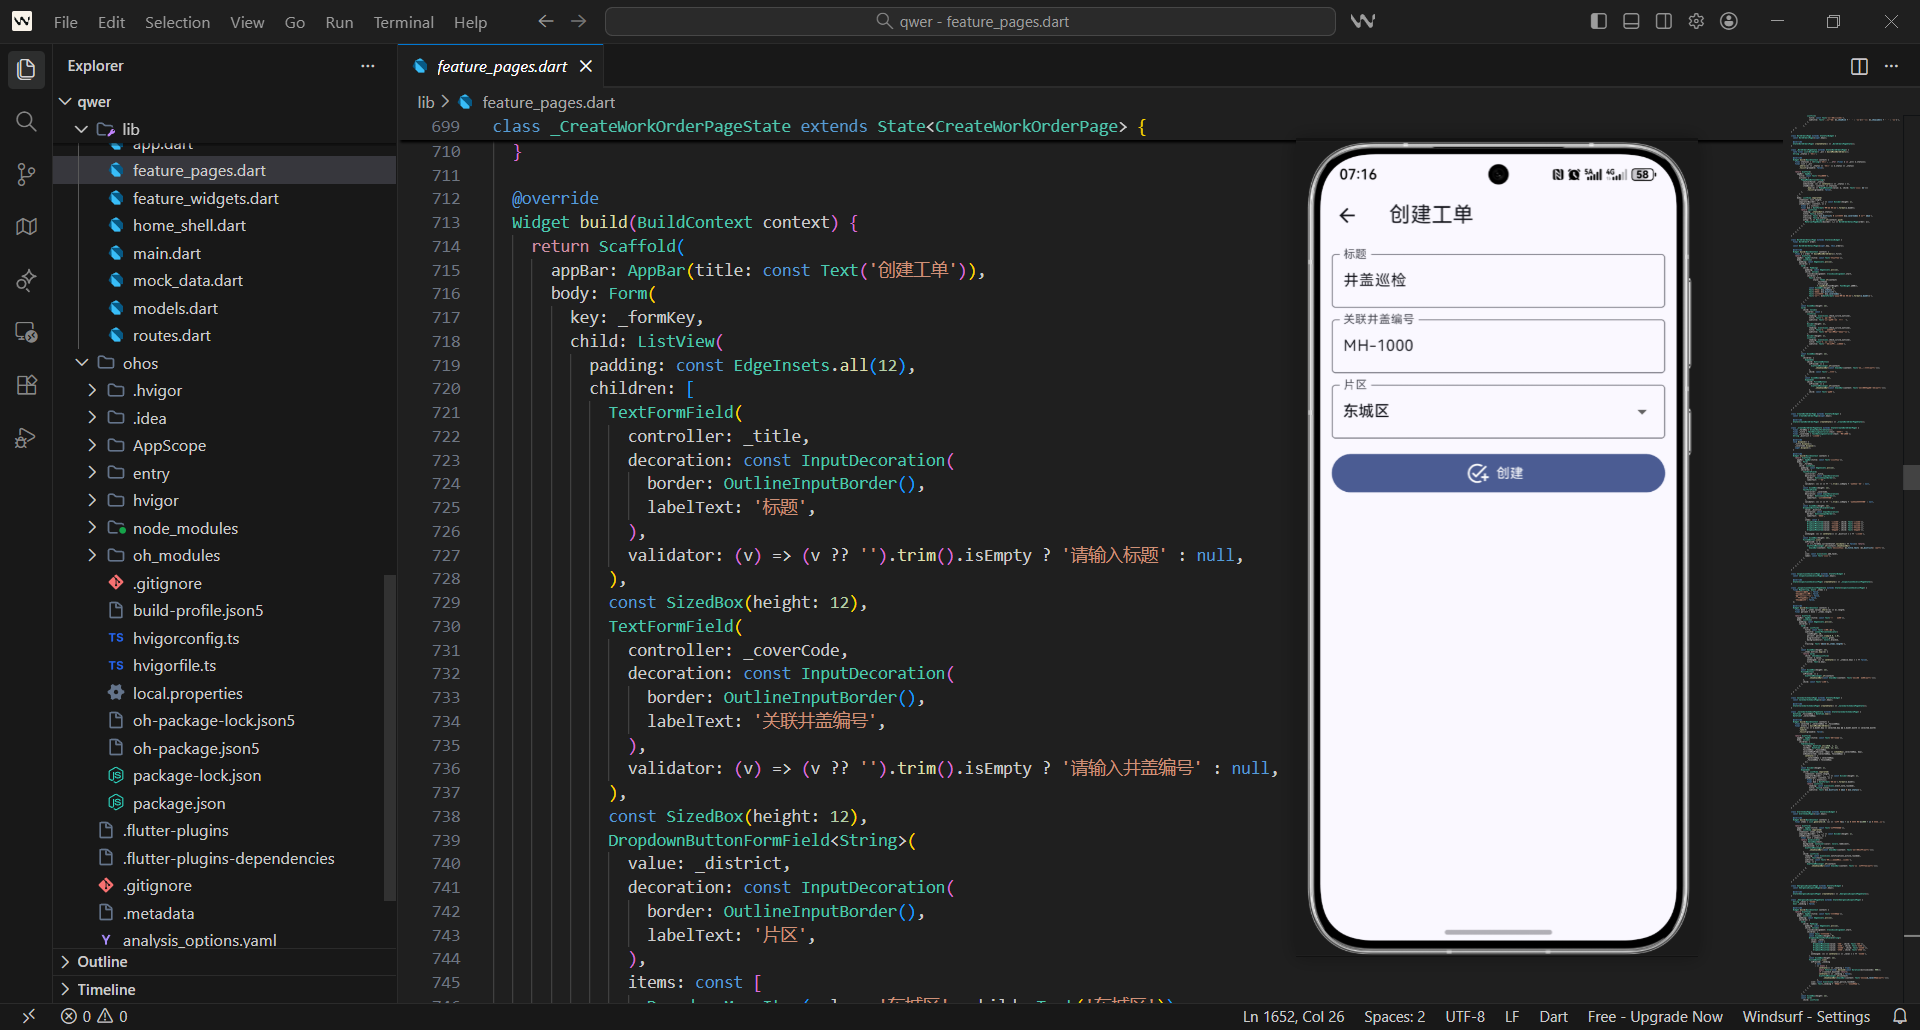Click Ln 1652, Col 26 status item
1920x1030 pixels.
coord(1293,1016)
